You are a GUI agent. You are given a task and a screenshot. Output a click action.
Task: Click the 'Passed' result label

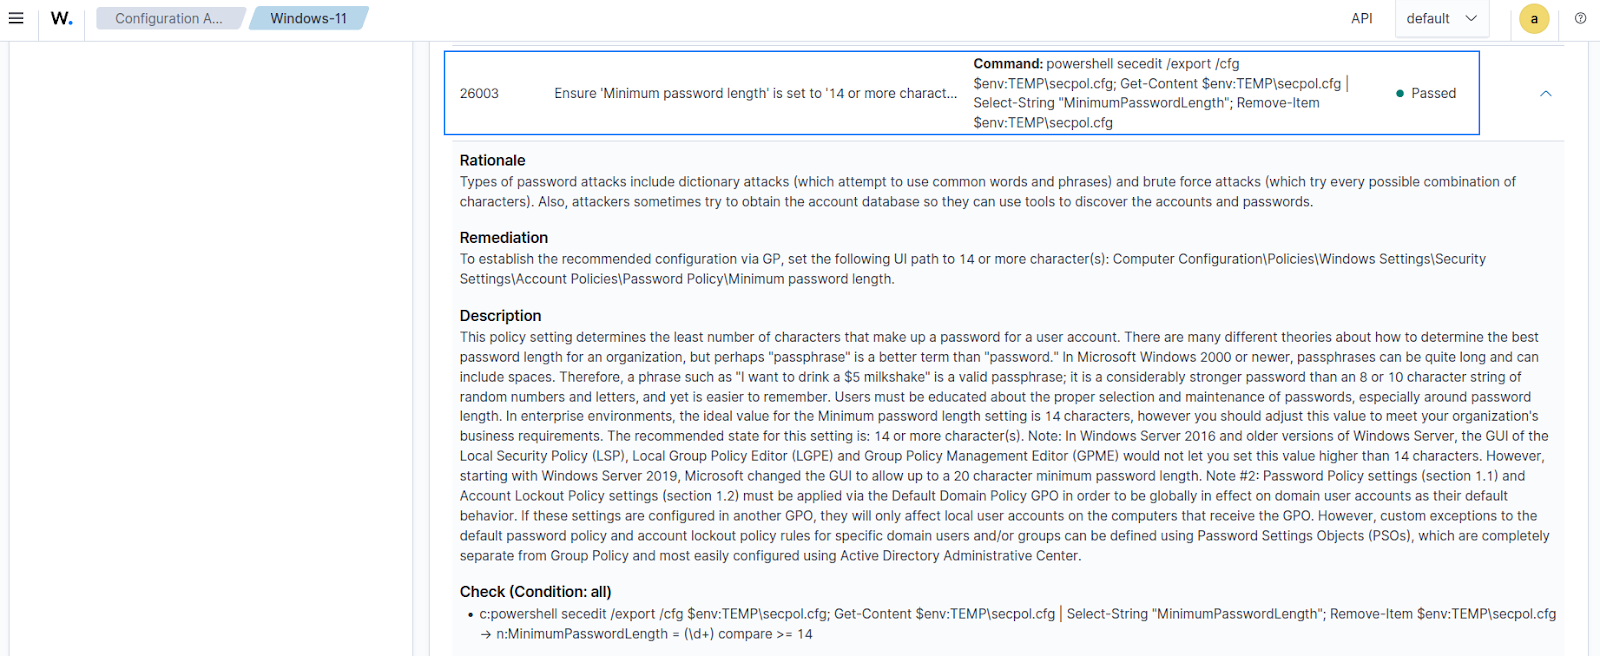[1432, 92]
